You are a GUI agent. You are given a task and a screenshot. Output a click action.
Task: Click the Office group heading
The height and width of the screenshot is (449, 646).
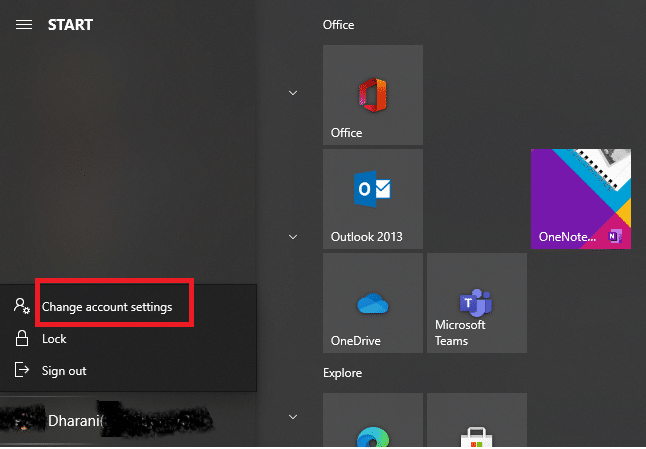339,25
